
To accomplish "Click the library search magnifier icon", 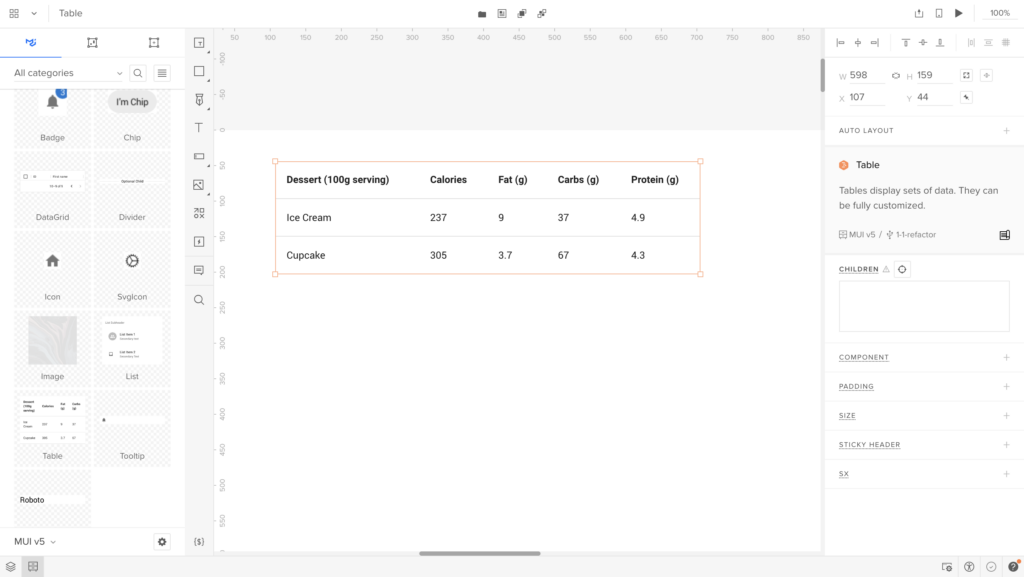I will click(x=138, y=73).
